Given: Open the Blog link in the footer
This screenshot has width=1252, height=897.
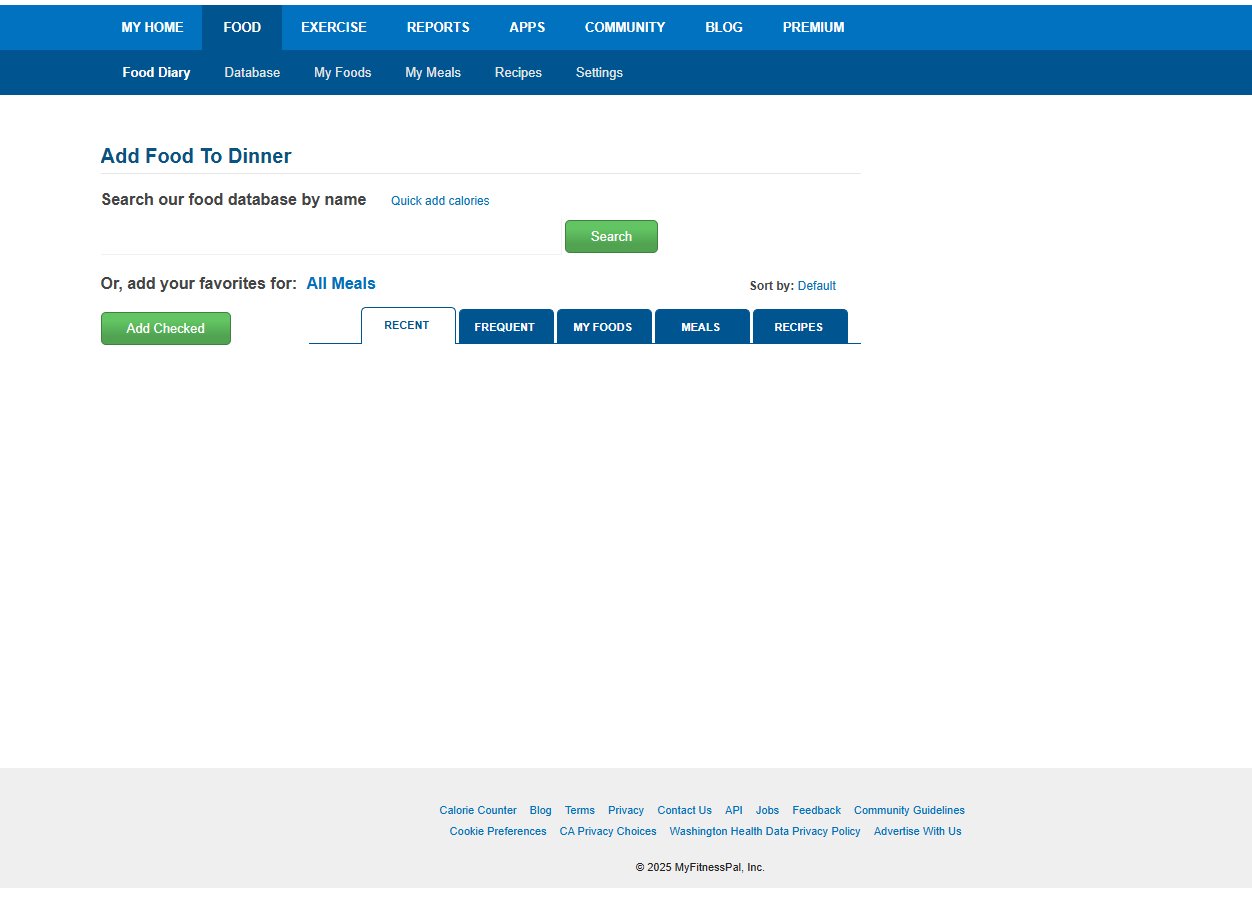Looking at the screenshot, I should 541,810.
